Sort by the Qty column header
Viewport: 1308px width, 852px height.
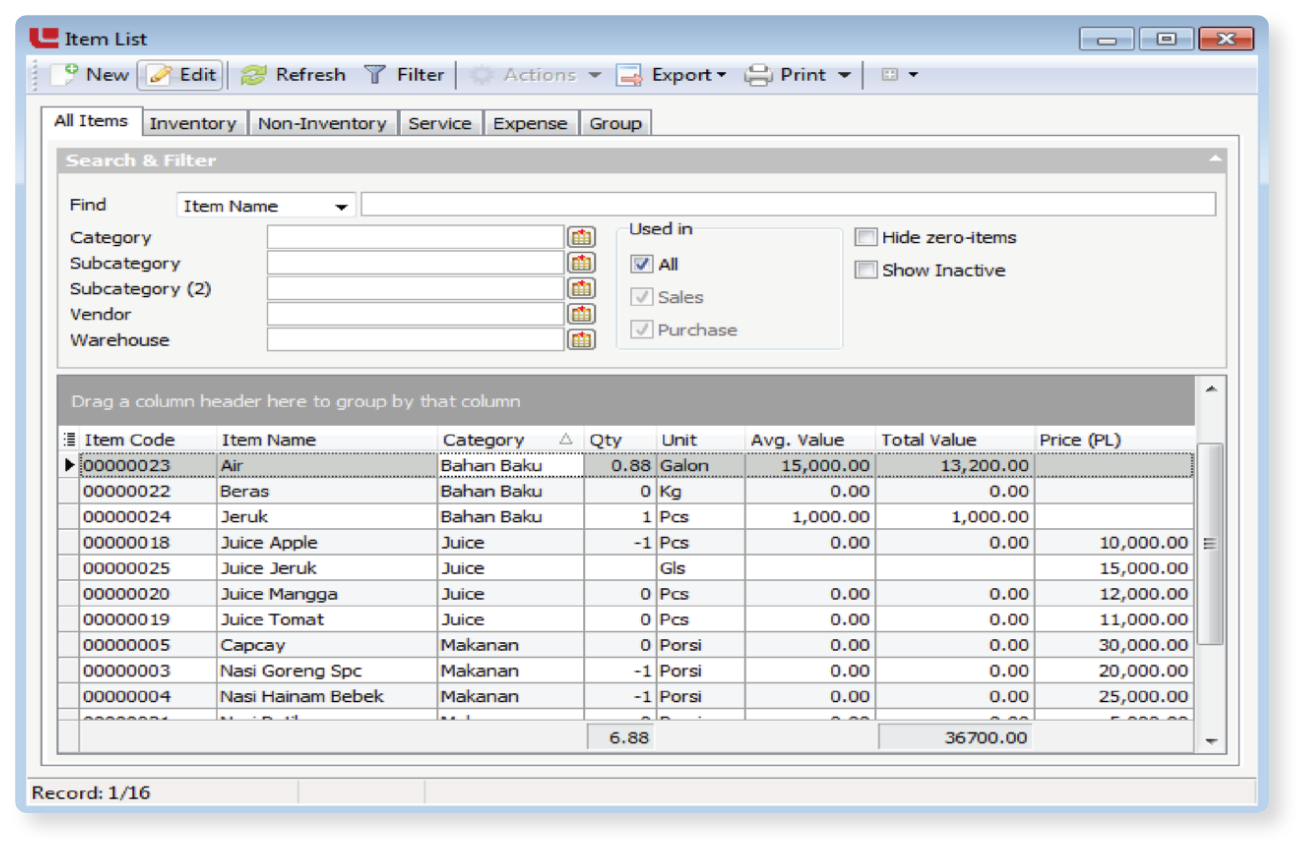[619, 440]
